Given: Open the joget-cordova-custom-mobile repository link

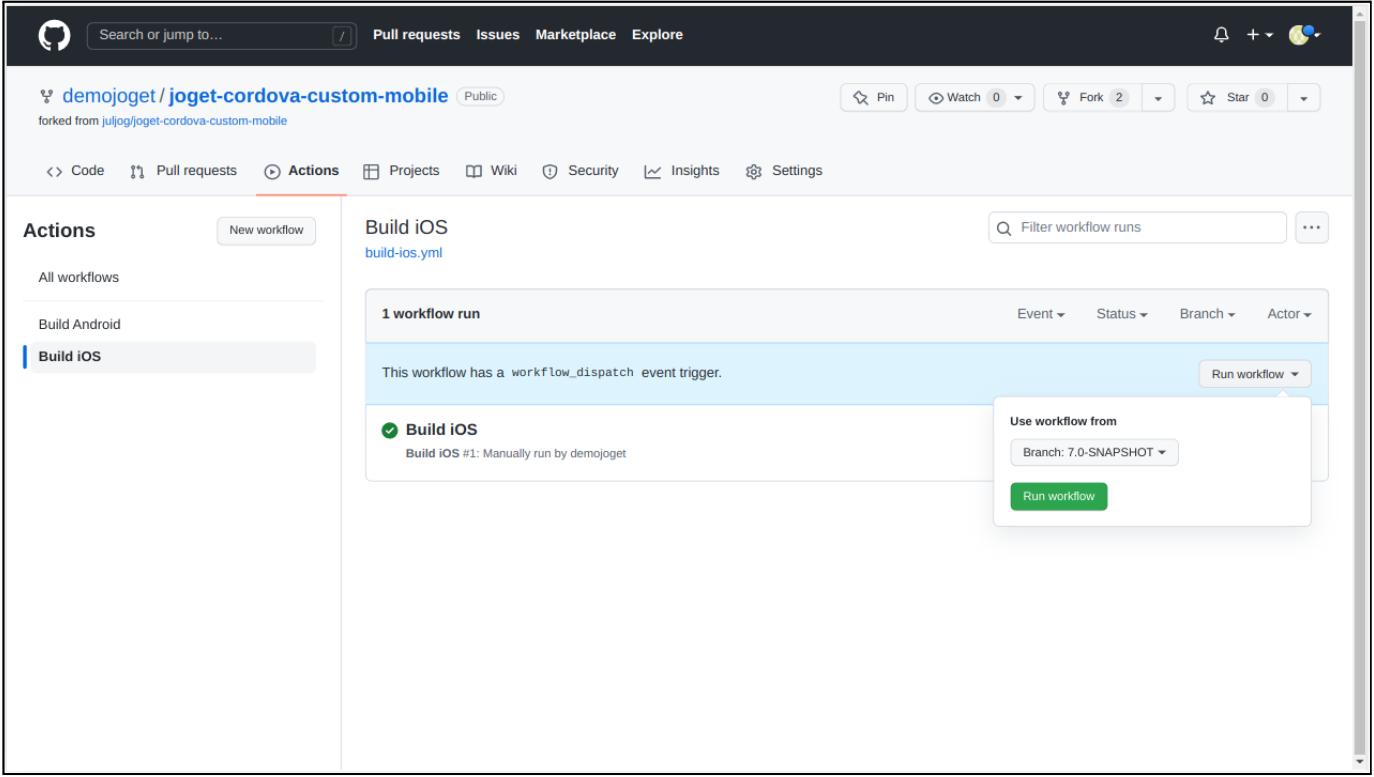Looking at the screenshot, I should pos(308,96).
